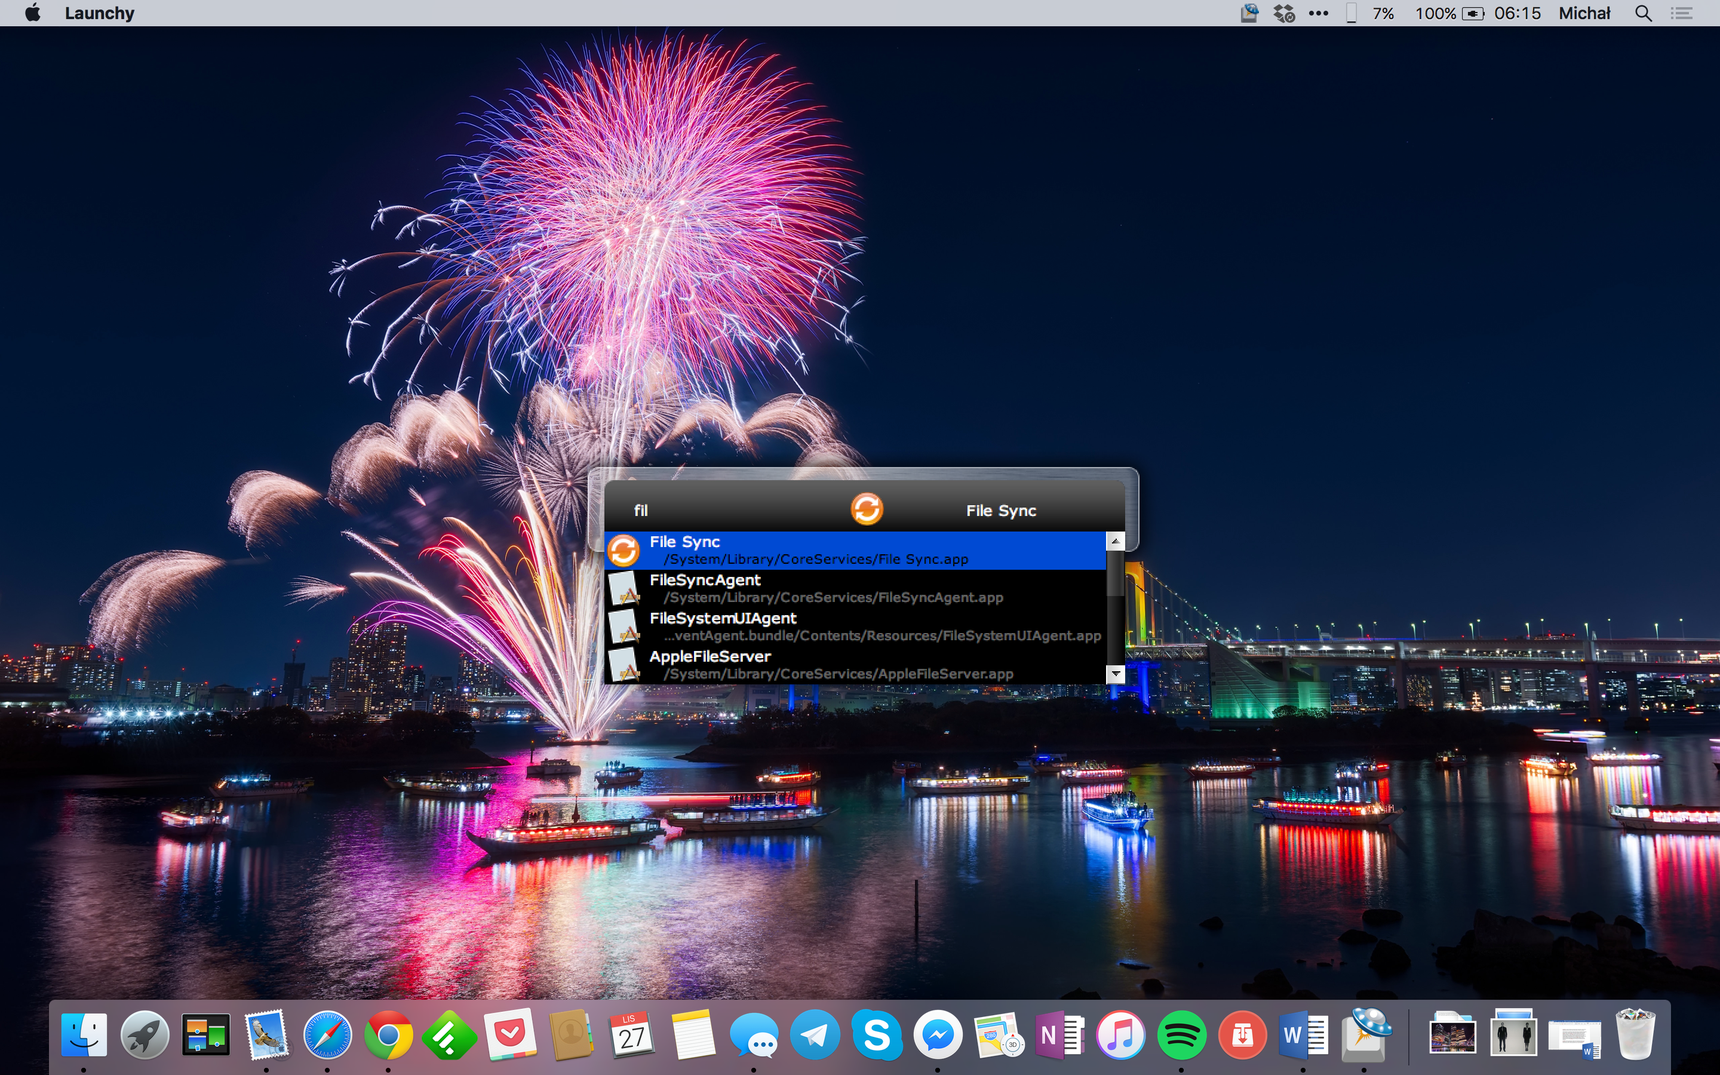1720x1075 pixels.
Task: Click the 100% battery status indicator
Action: [1449, 13]
